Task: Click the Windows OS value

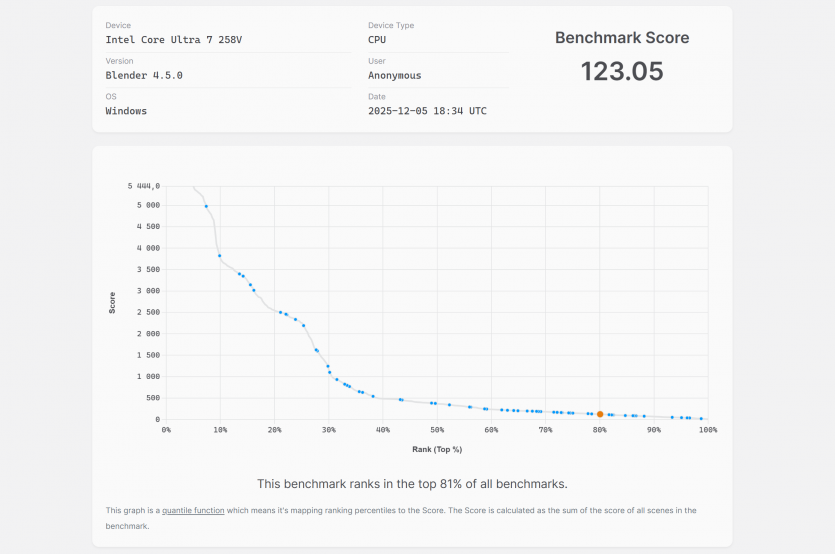Action: [126, 111]
